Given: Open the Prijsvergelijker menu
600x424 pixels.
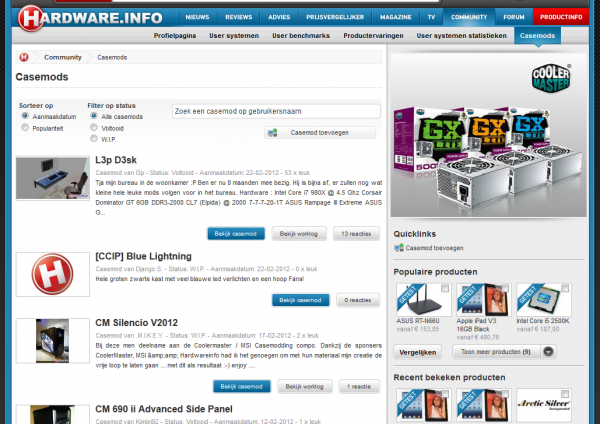Looking at the screenshot, I should pos(335,17).
